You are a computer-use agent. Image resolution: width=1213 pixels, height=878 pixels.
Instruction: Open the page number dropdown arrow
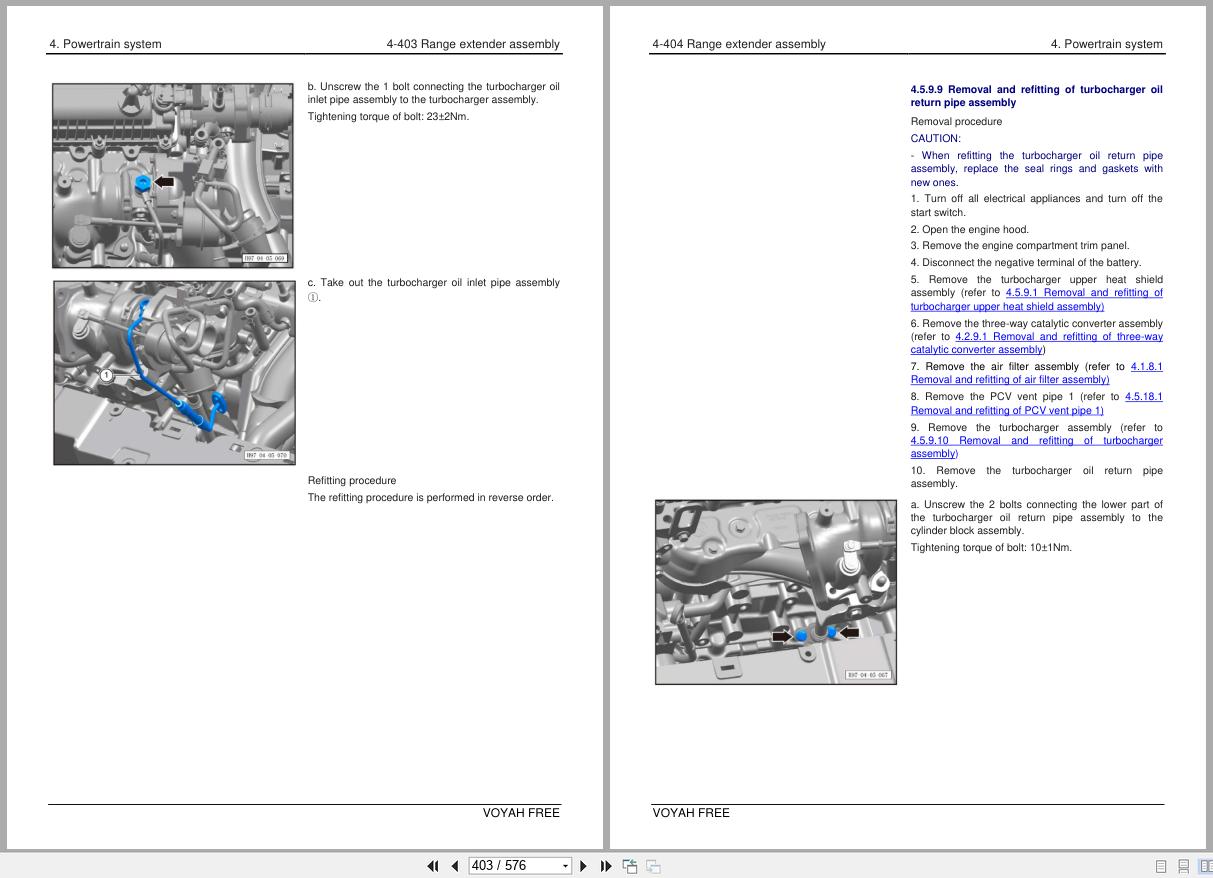click(x=565, y=866)
